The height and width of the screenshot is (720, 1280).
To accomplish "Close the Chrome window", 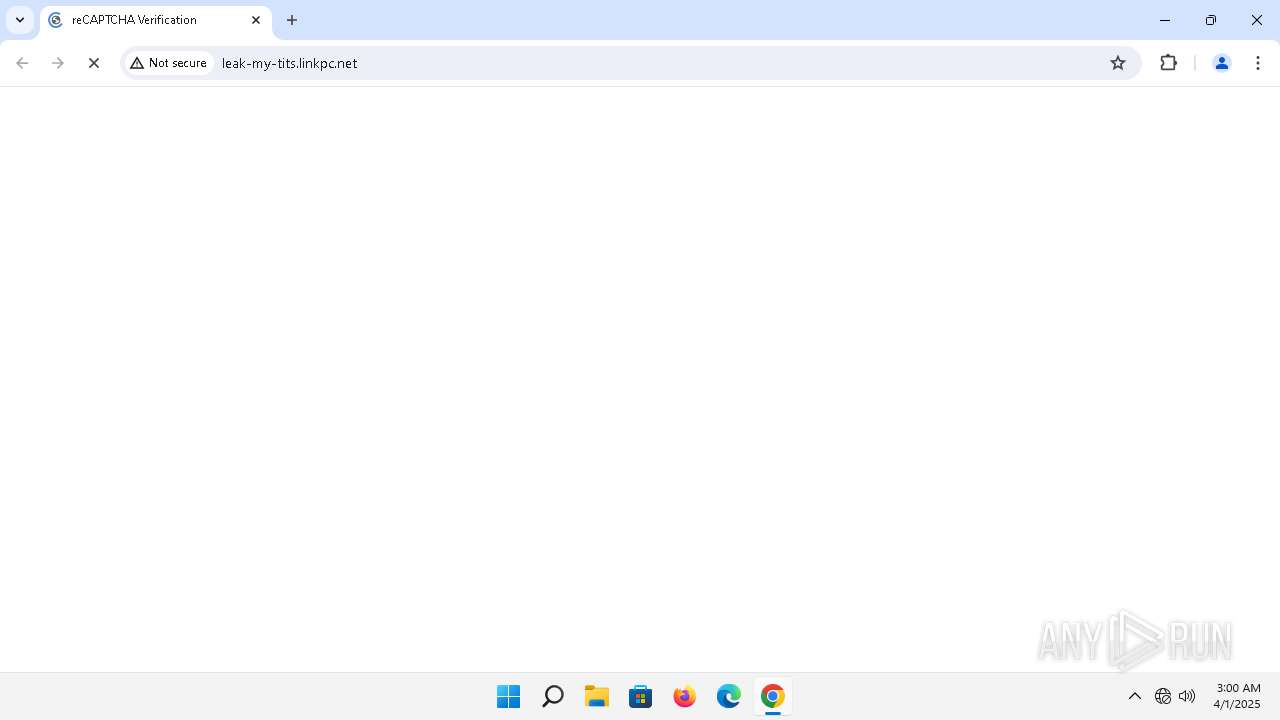I will [x=1257, y=20].
